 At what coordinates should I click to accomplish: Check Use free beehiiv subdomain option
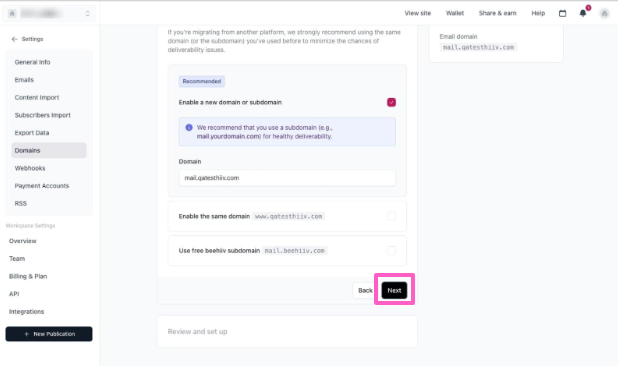tap(391, 251)
